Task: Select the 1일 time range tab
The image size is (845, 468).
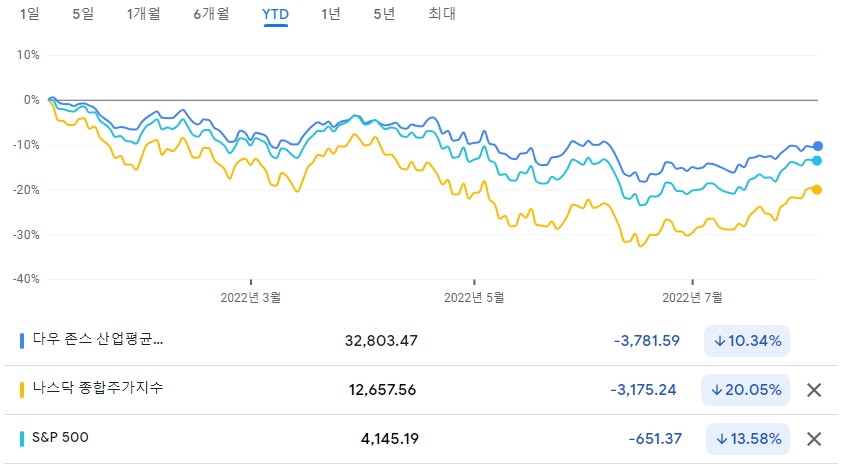Action: point(30,13)
